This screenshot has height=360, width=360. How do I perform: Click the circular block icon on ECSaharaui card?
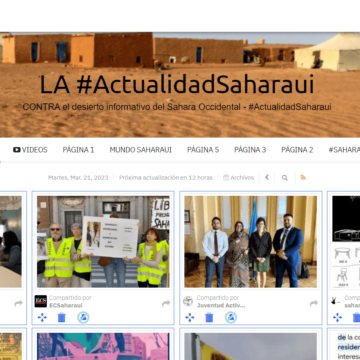pos(83,317)
